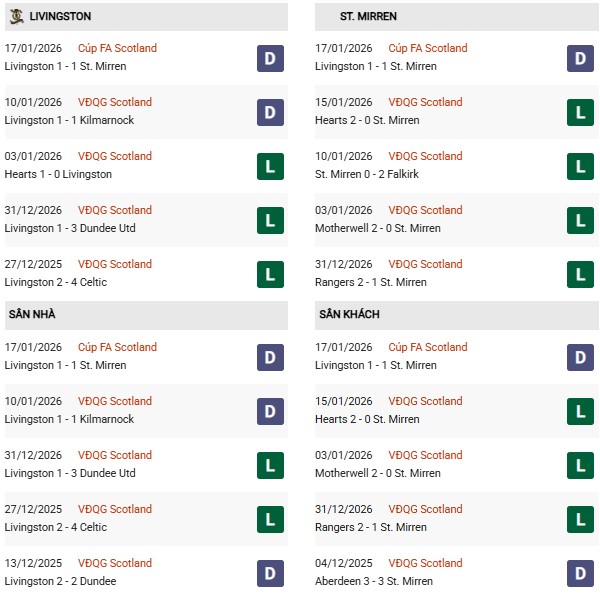Select the draw badge for Livingston 2-2 Dundee

[269, 573]
